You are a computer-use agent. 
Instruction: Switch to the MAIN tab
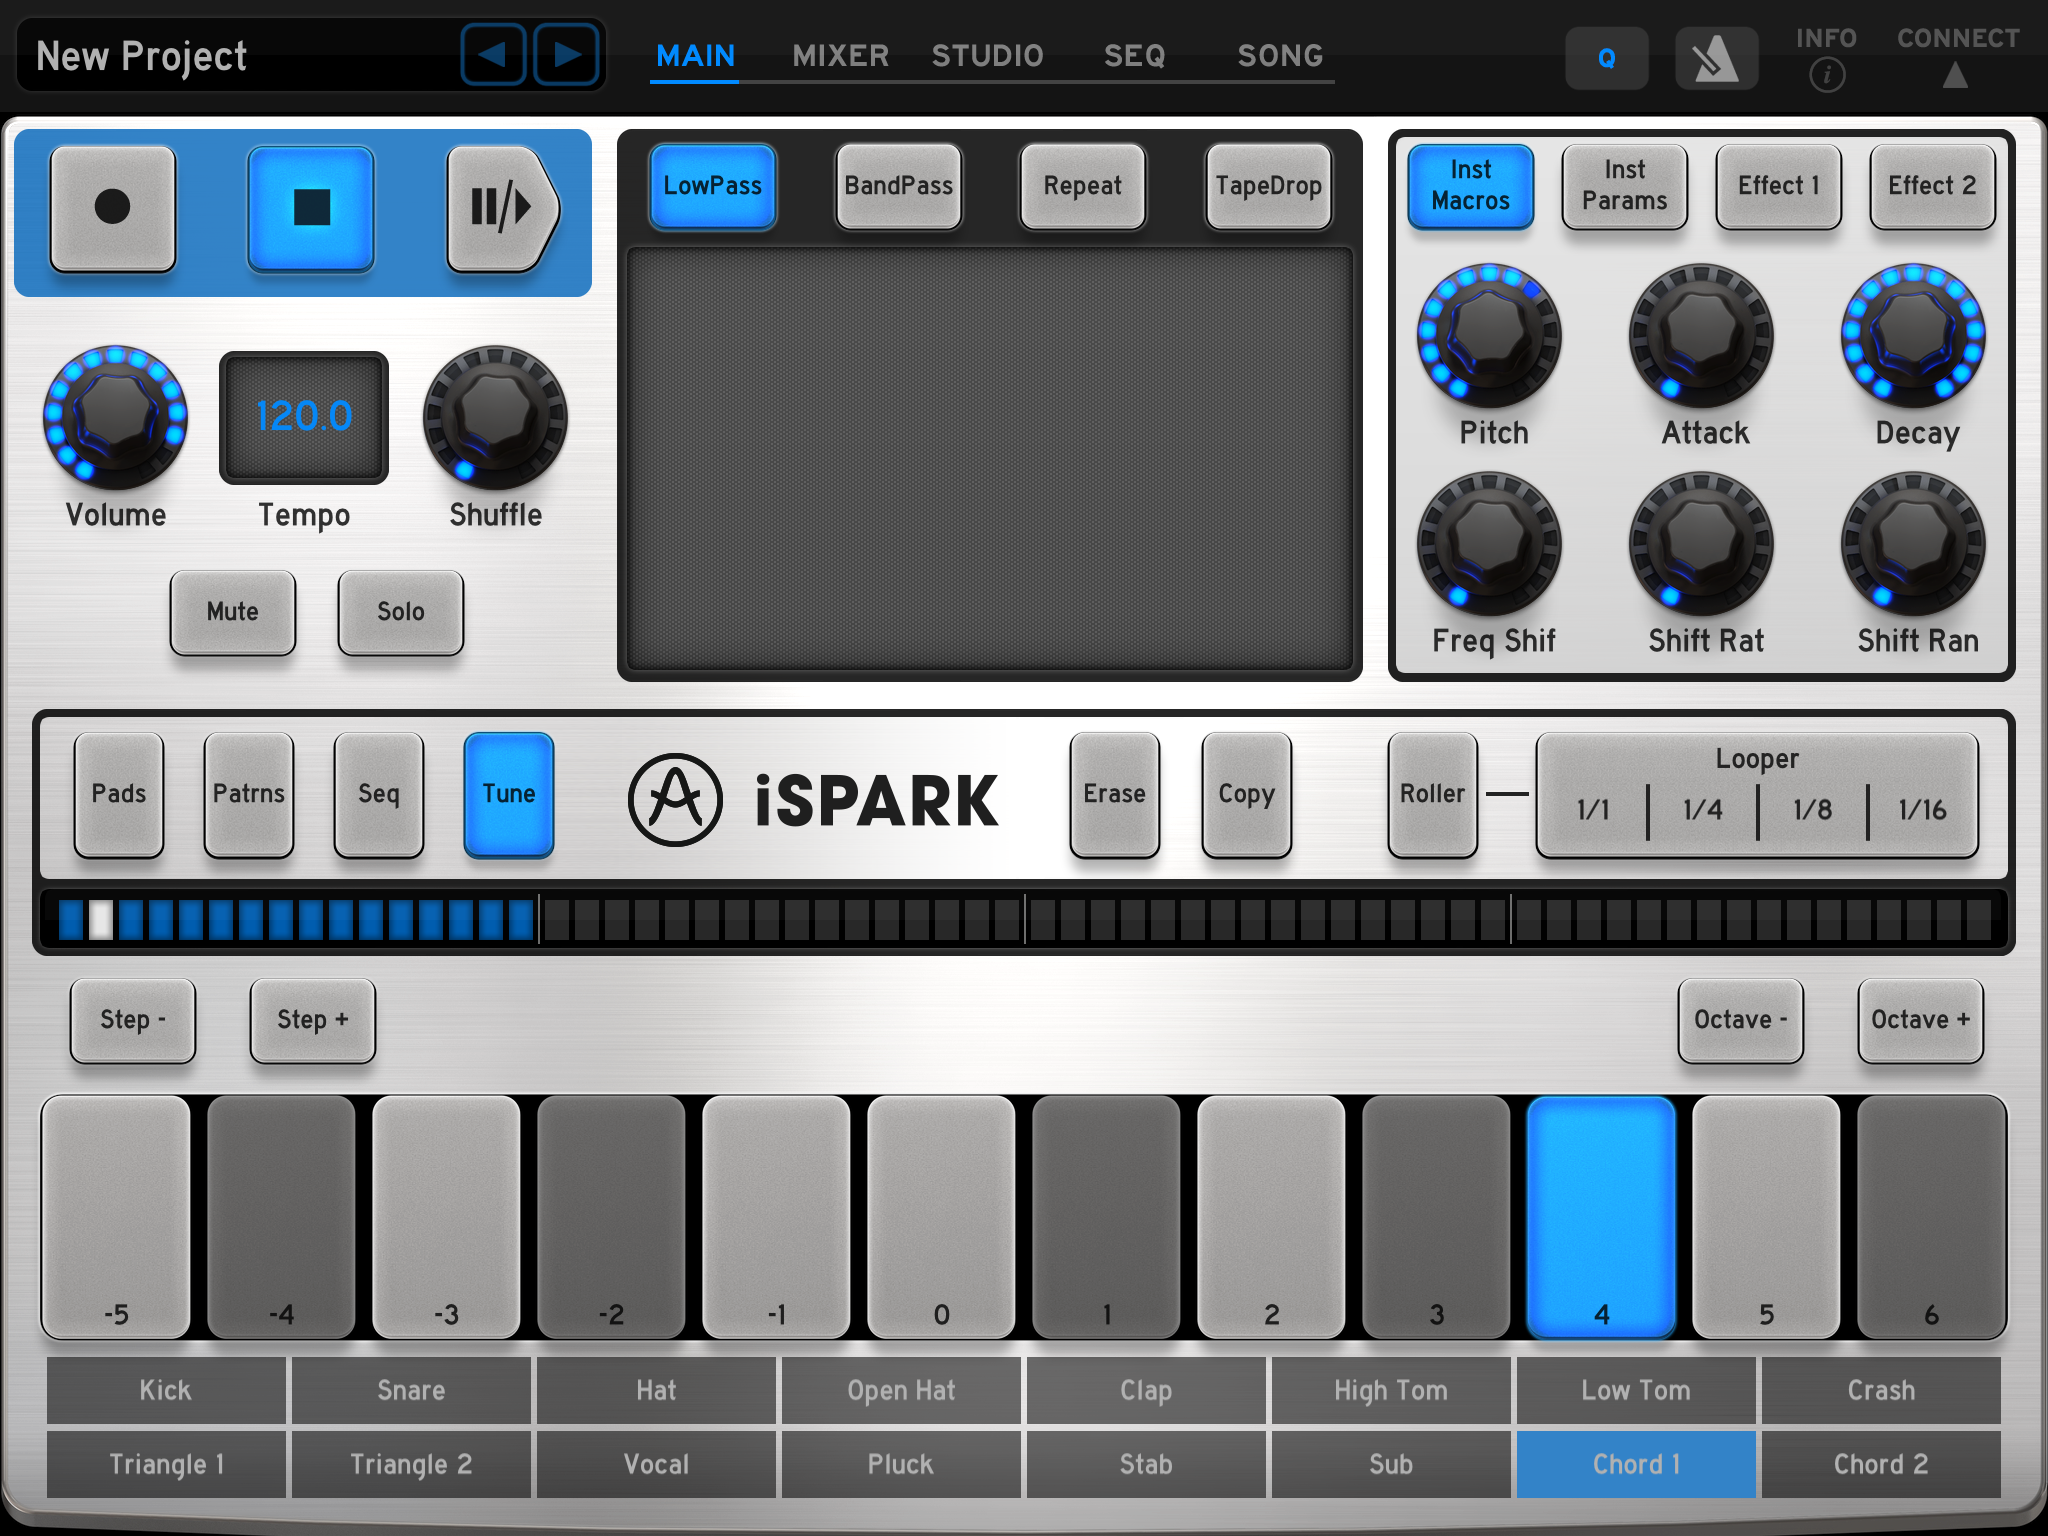pos(695,56)
